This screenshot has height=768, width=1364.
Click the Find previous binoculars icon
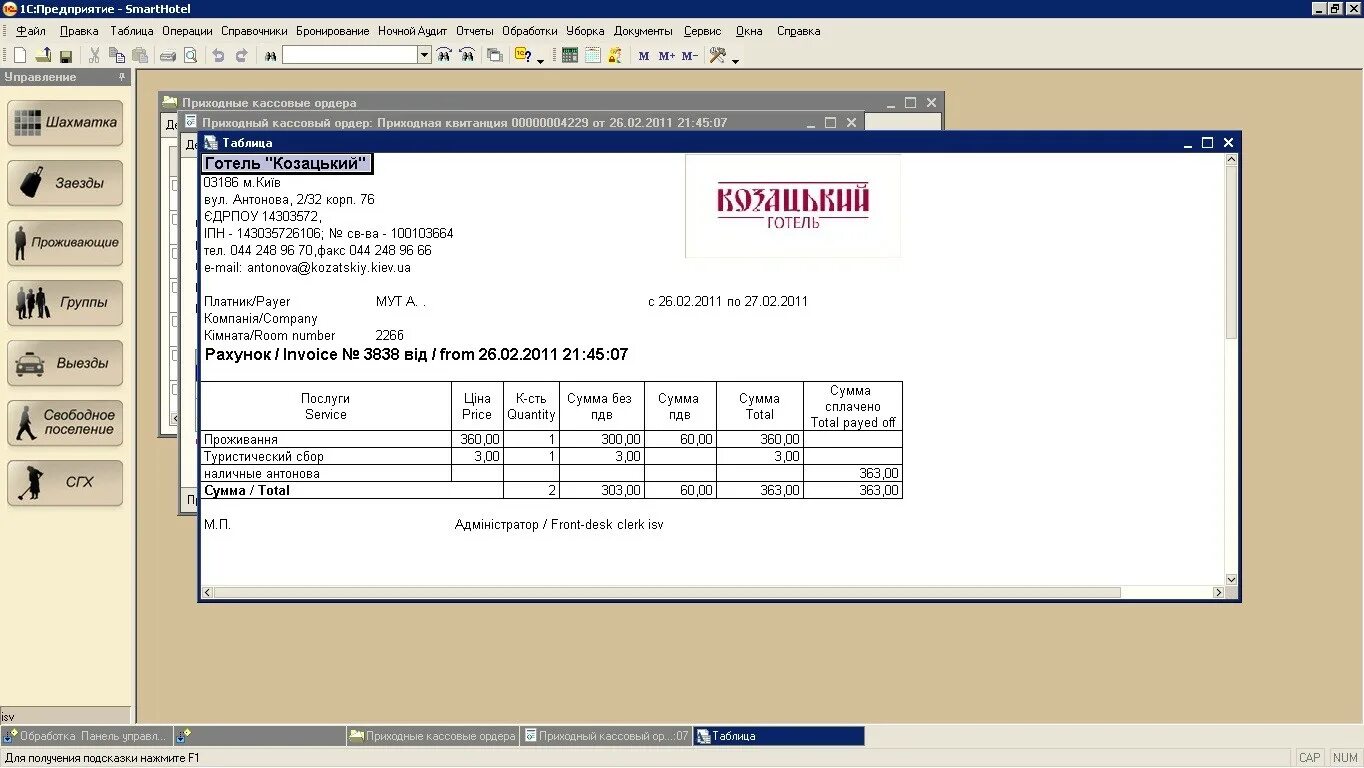coord(467,56)
